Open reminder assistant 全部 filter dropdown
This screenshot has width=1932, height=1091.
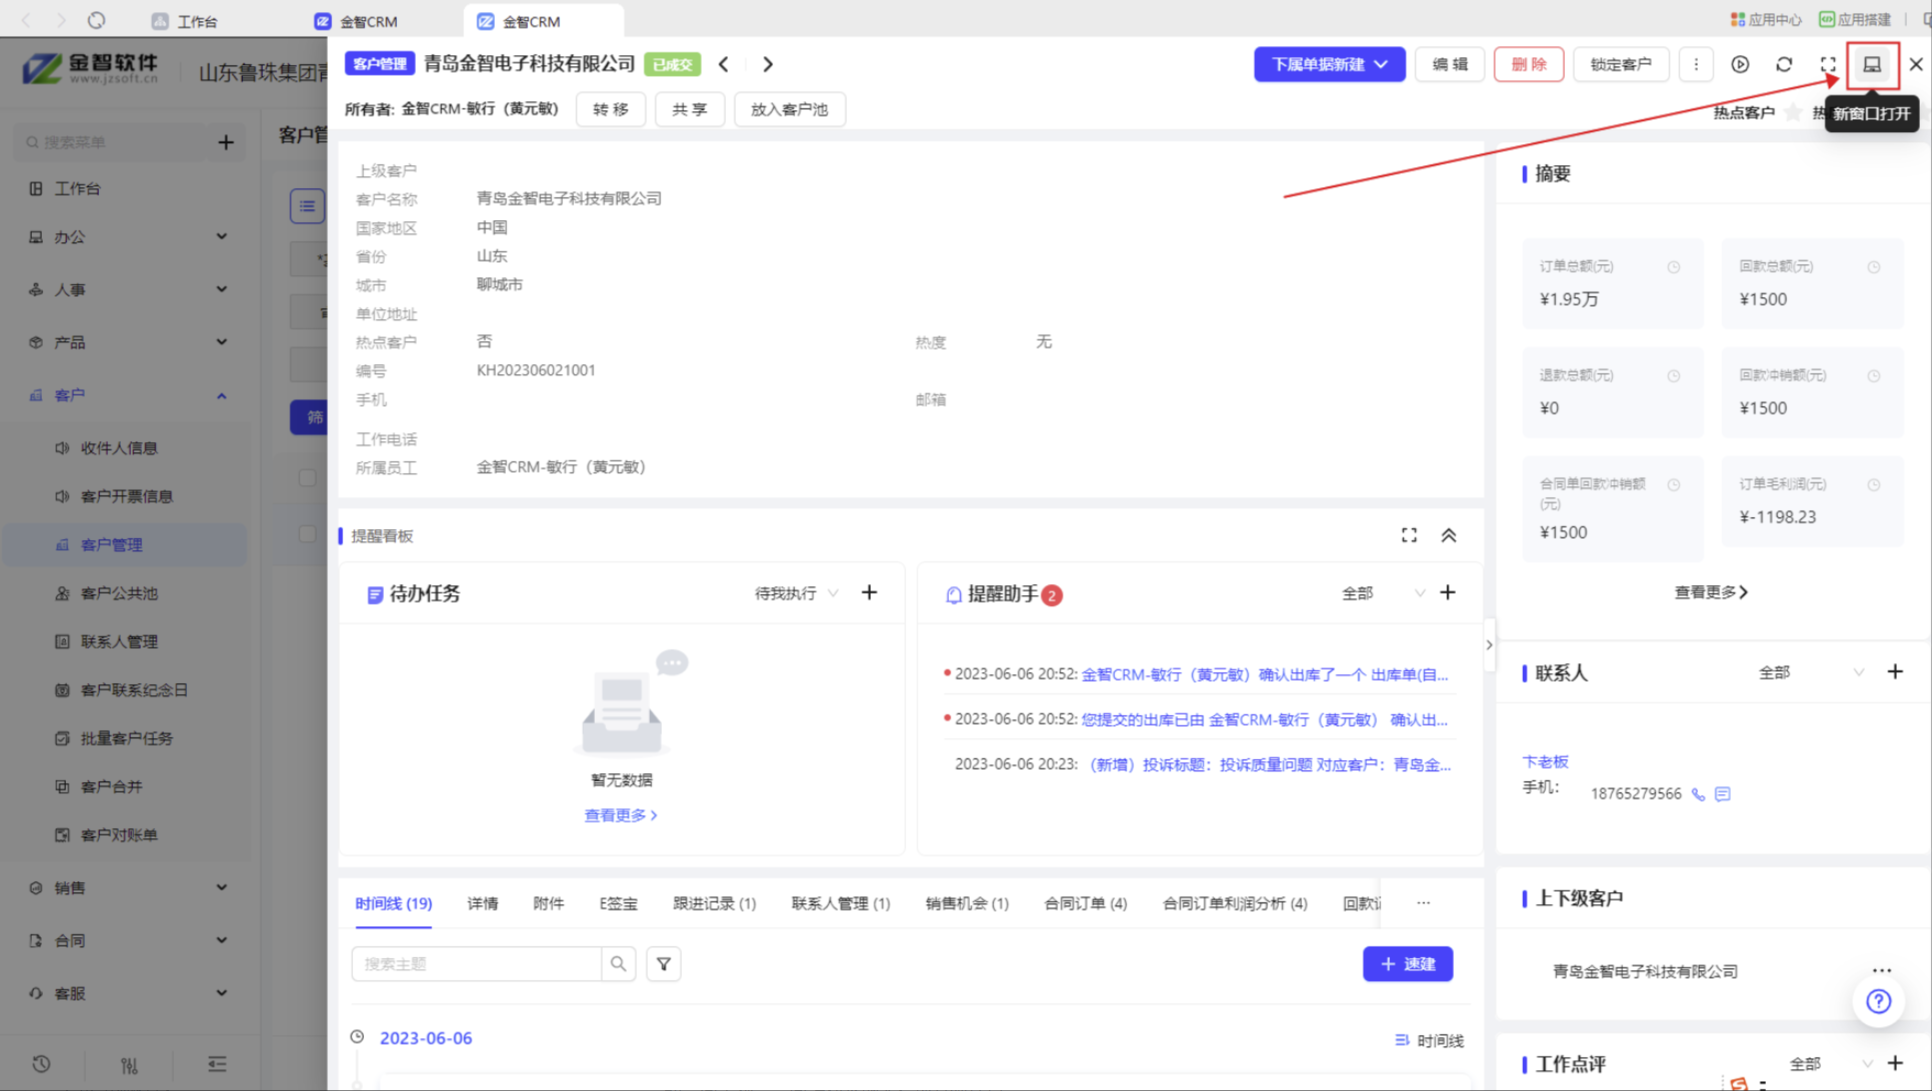click(x=1383, y=594)
